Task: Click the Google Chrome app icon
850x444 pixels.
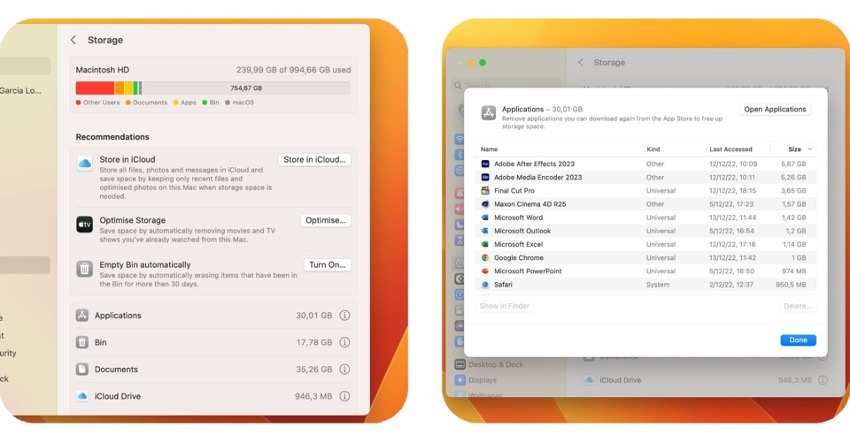Action: tap(485, 258)
